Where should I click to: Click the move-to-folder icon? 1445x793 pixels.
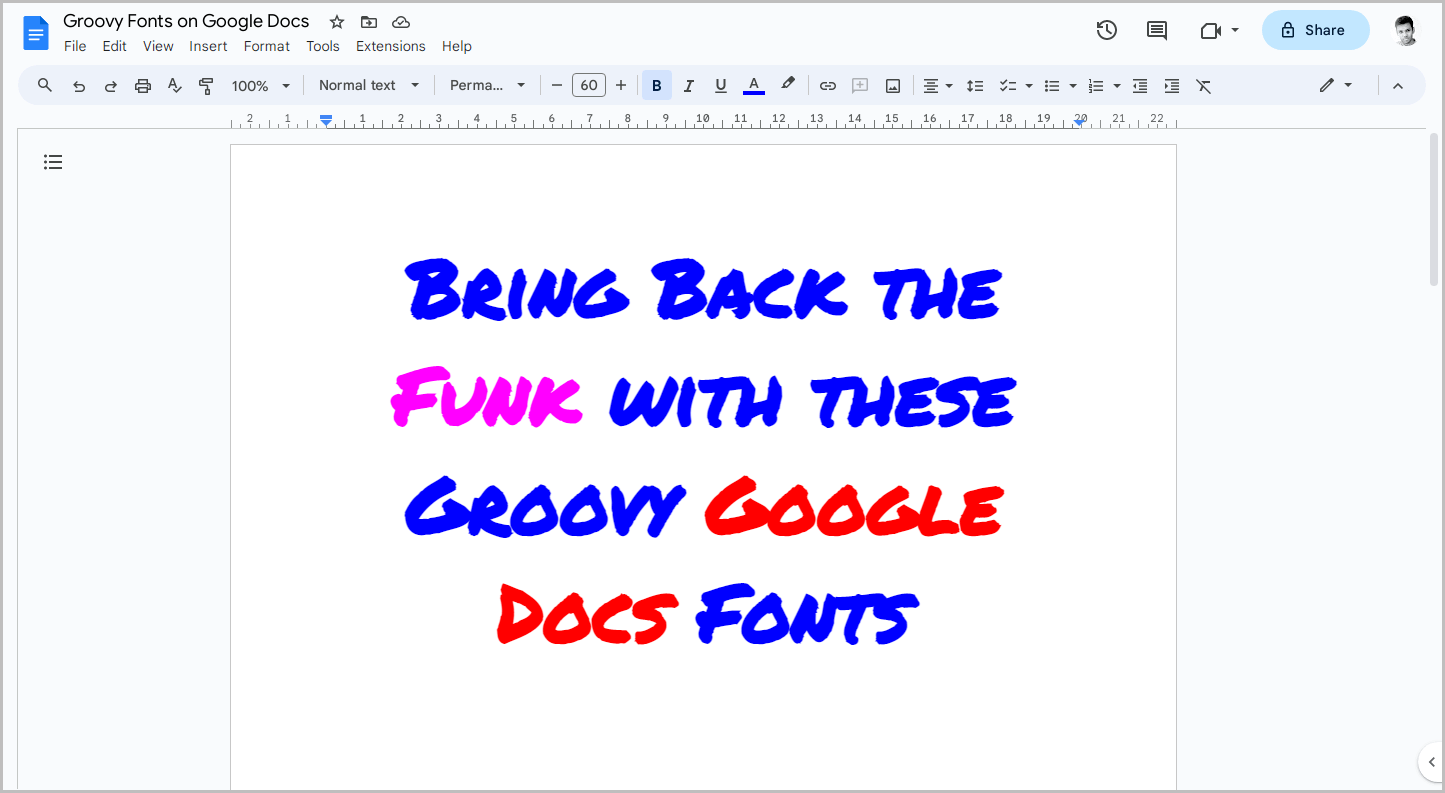coord(369,22)
